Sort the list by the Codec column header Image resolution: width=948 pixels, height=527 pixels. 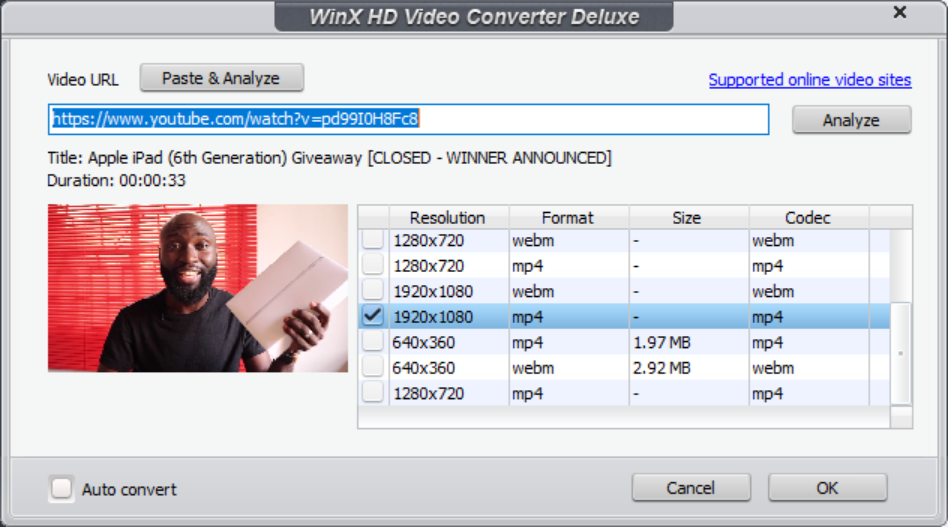click(808, 218)
